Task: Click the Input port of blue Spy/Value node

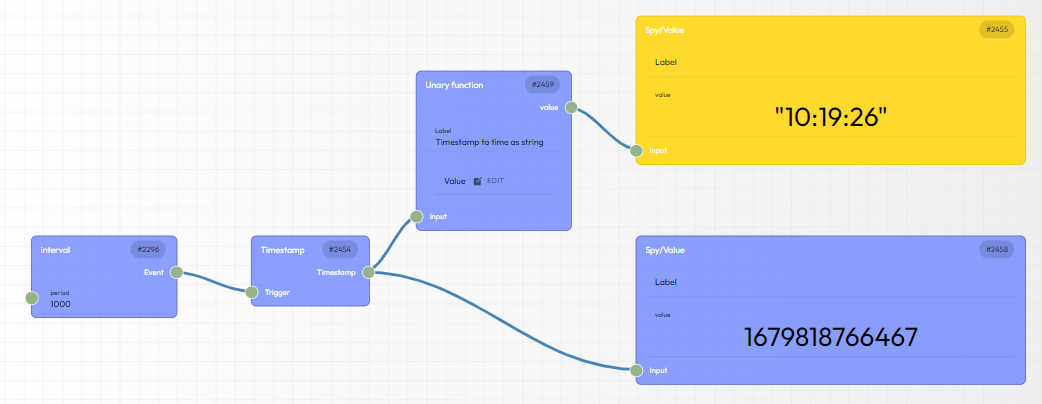Action: 636,370
